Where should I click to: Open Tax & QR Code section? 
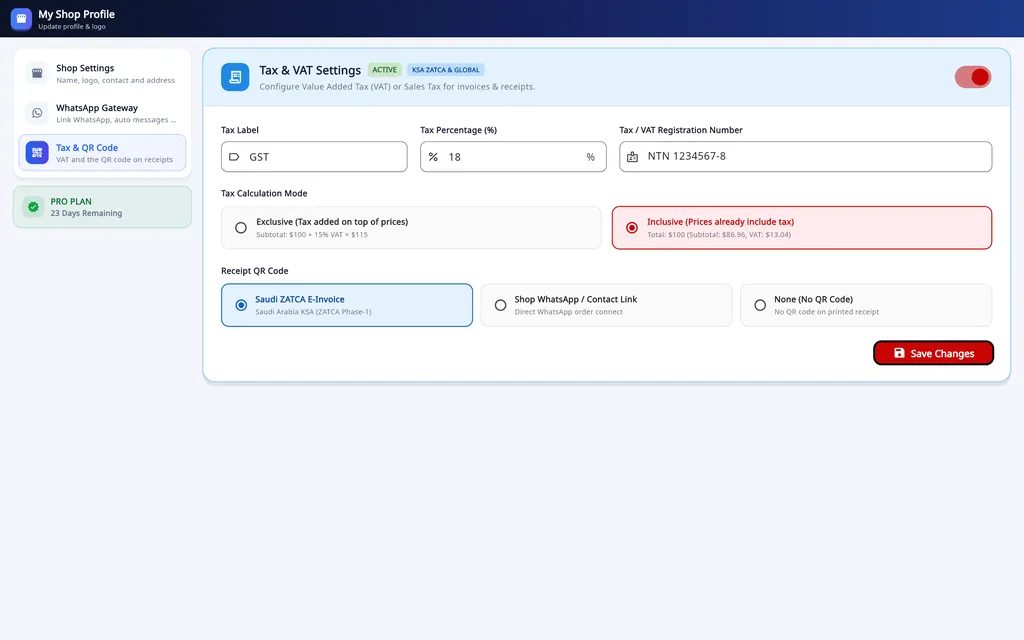point(103,153)
